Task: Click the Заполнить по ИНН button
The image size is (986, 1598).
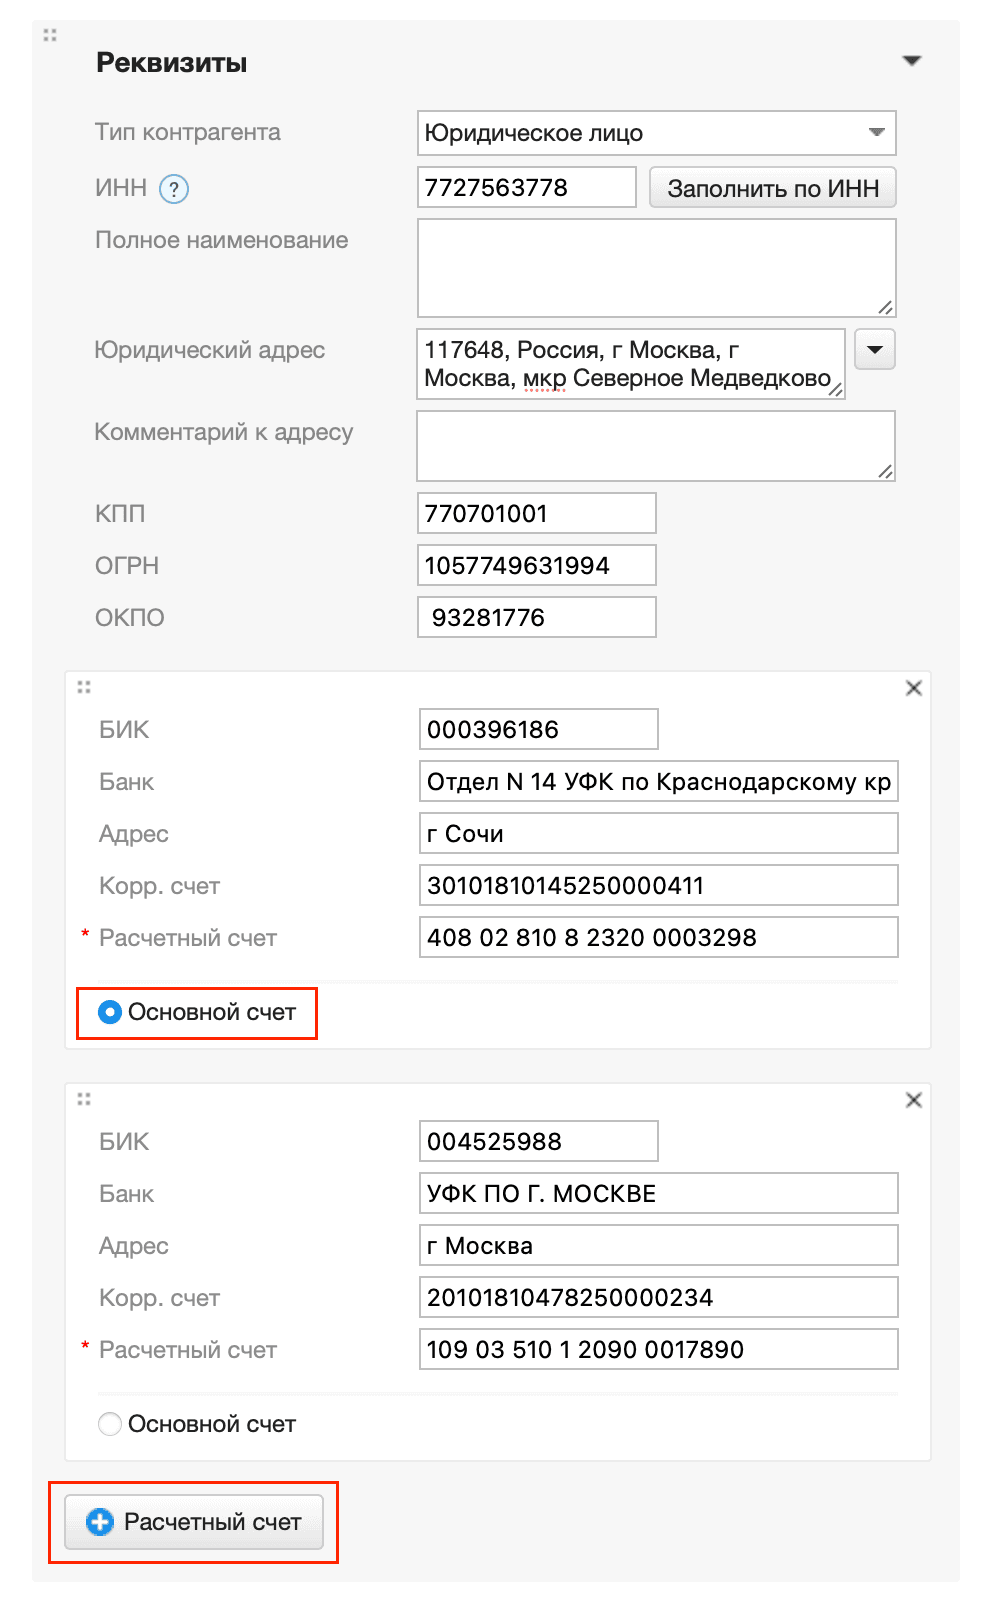Action: tap(773, 188)
